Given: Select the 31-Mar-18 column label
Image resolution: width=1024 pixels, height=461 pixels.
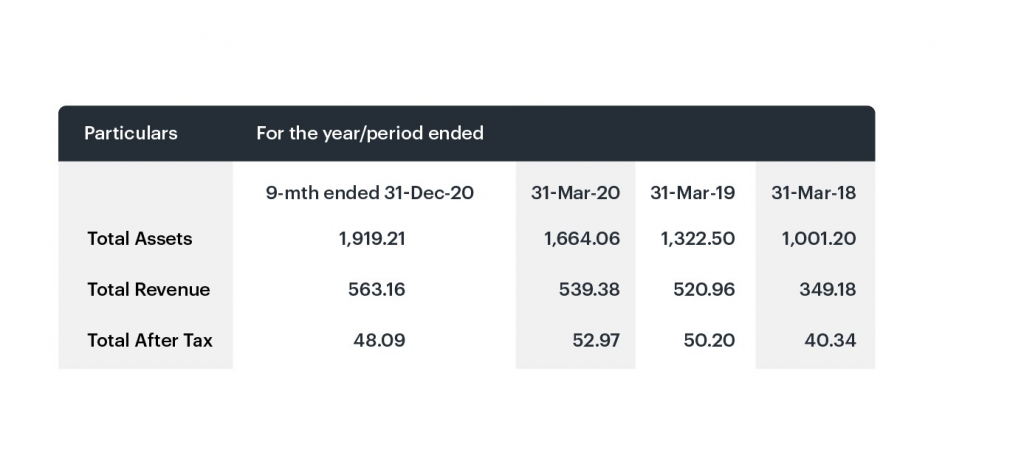Looking at the screenshot, I should click(813, 193).
